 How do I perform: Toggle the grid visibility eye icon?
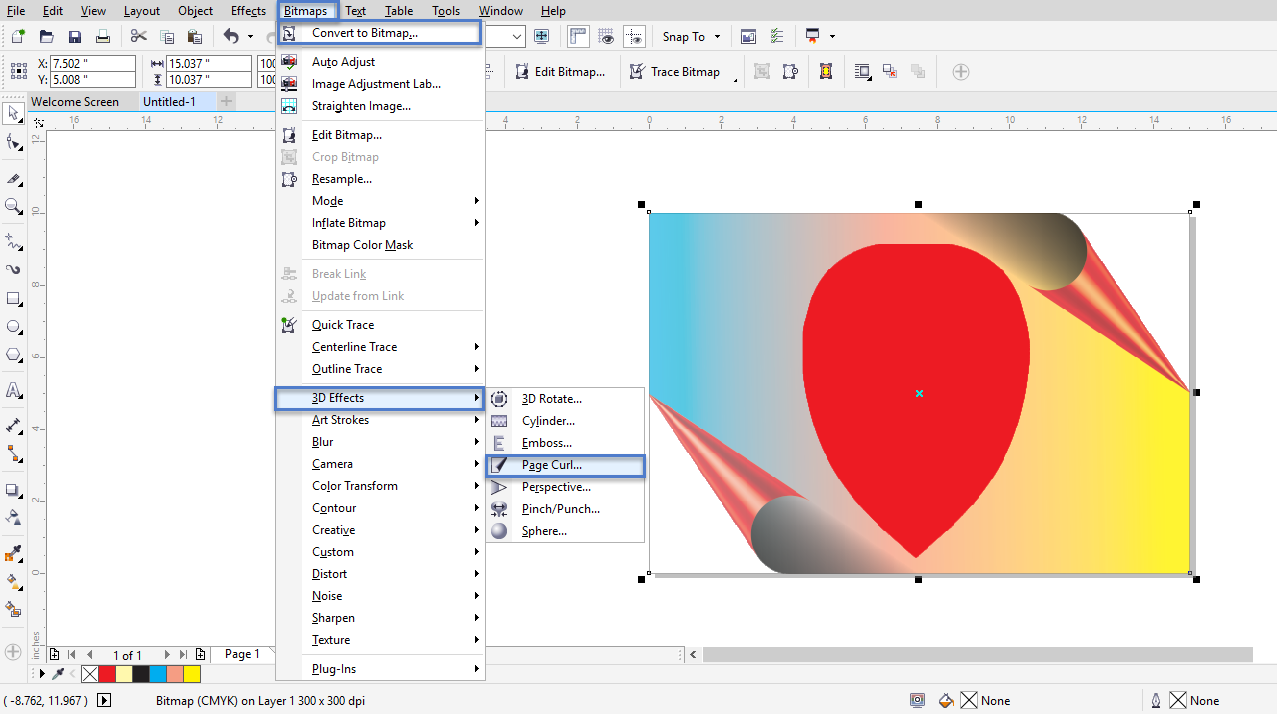606,36
